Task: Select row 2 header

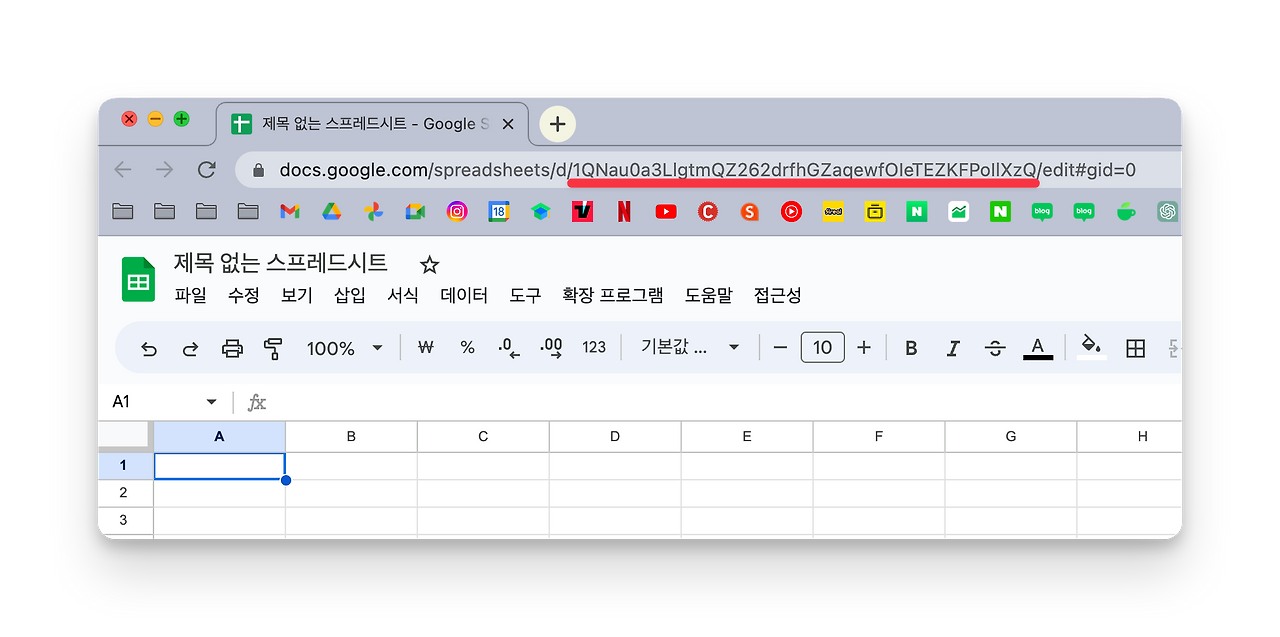Action: [125, 493]
